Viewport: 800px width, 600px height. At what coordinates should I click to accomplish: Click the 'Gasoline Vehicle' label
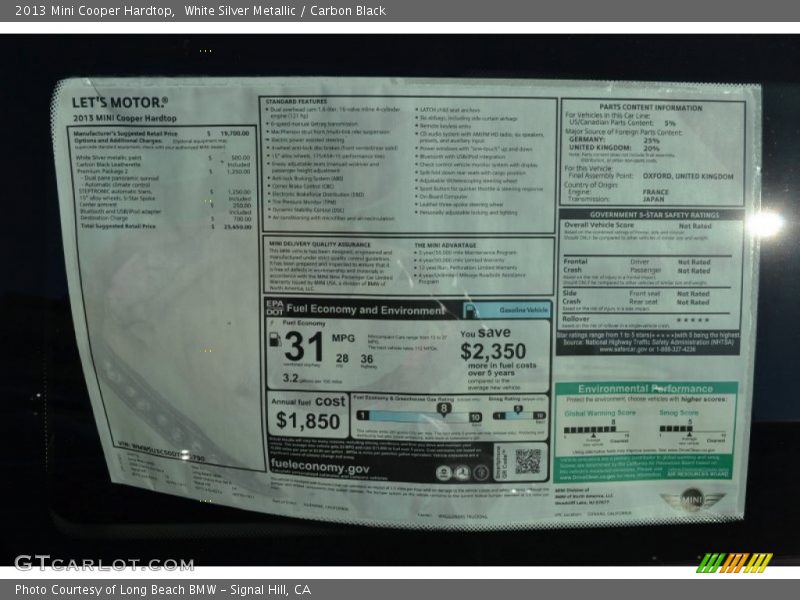tap(523, 310)
